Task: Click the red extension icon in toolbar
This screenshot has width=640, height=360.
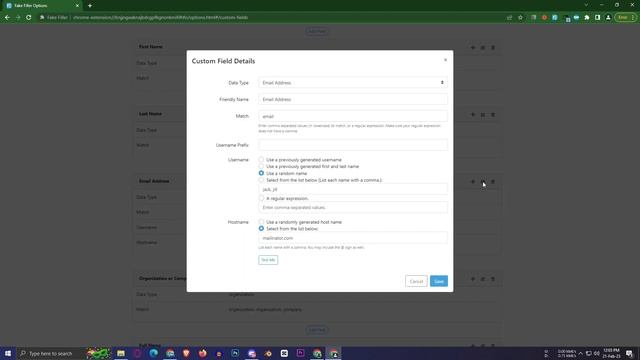Action: (544, 18)
